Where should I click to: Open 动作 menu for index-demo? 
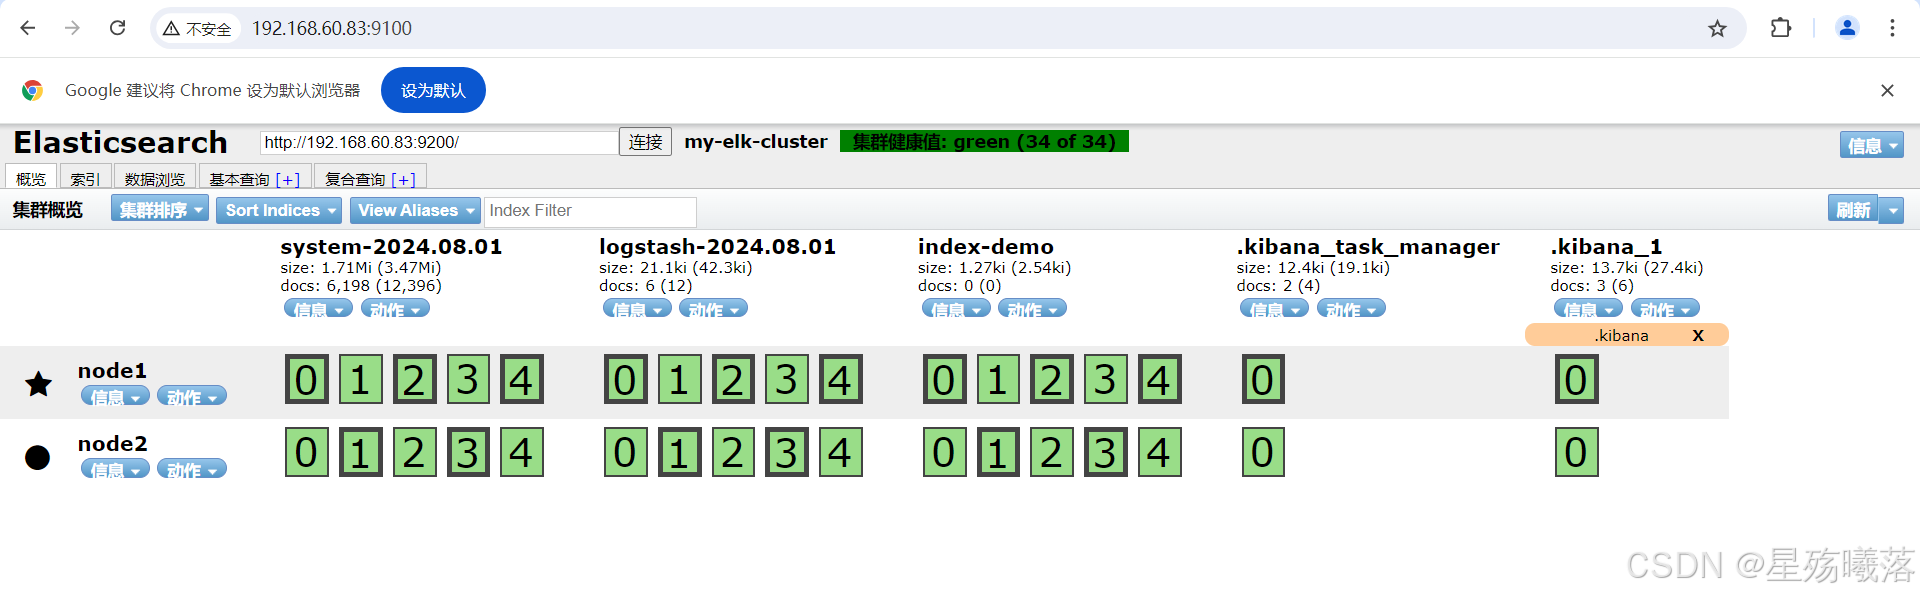[x=1032, y=309]
